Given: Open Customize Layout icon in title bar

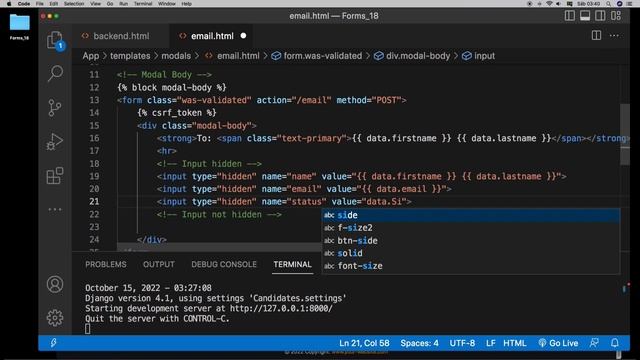Looking at the screenshot, I should coord(616,16).
